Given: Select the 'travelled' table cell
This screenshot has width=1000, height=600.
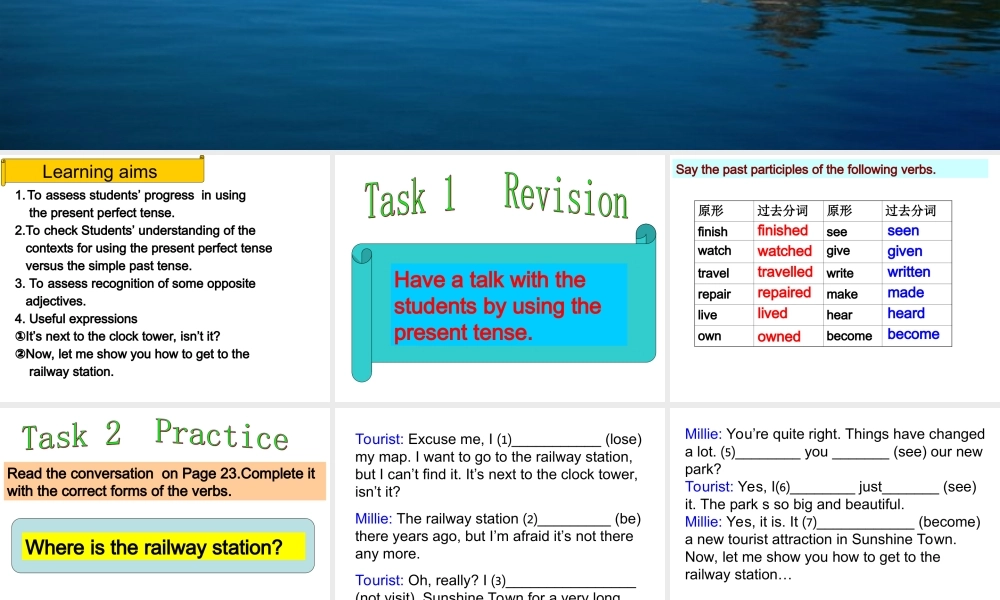Looking at the screenshot, I should [x=788, y=272].
